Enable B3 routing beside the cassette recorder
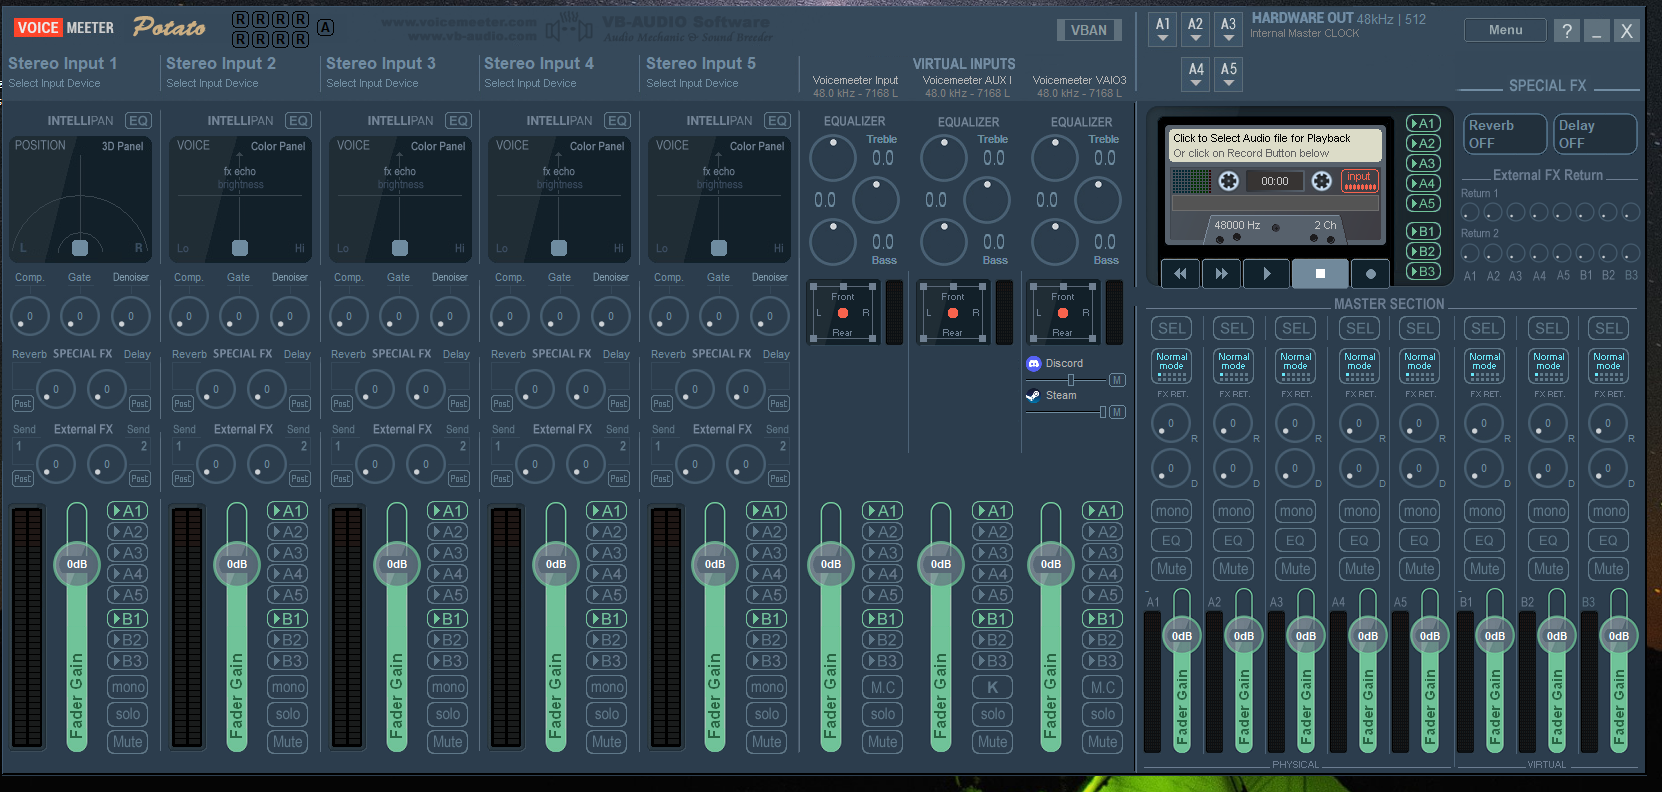The height and width of the screenshot is (792, 1662). coord(1422,271)
